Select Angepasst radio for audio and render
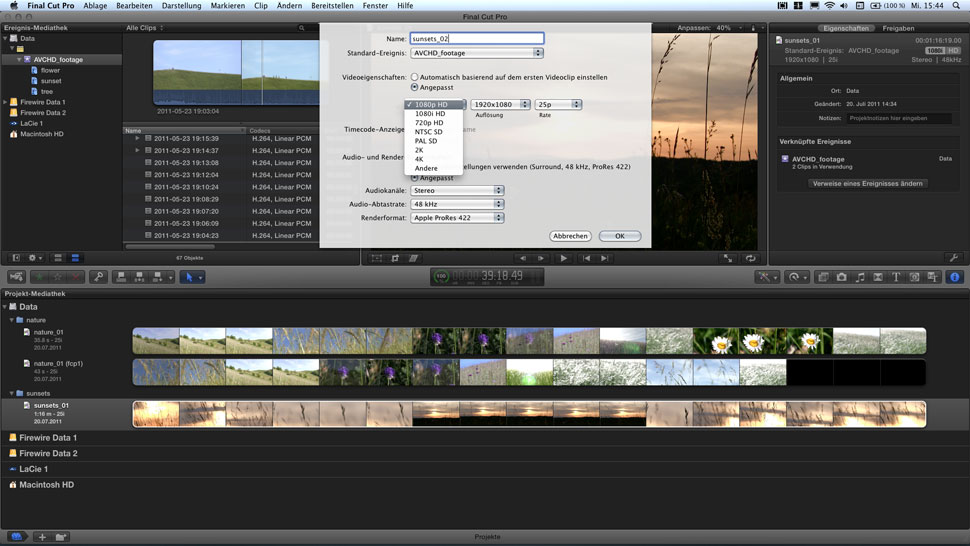The height and width of the screenshot is (546, 970). pos(415,178)
